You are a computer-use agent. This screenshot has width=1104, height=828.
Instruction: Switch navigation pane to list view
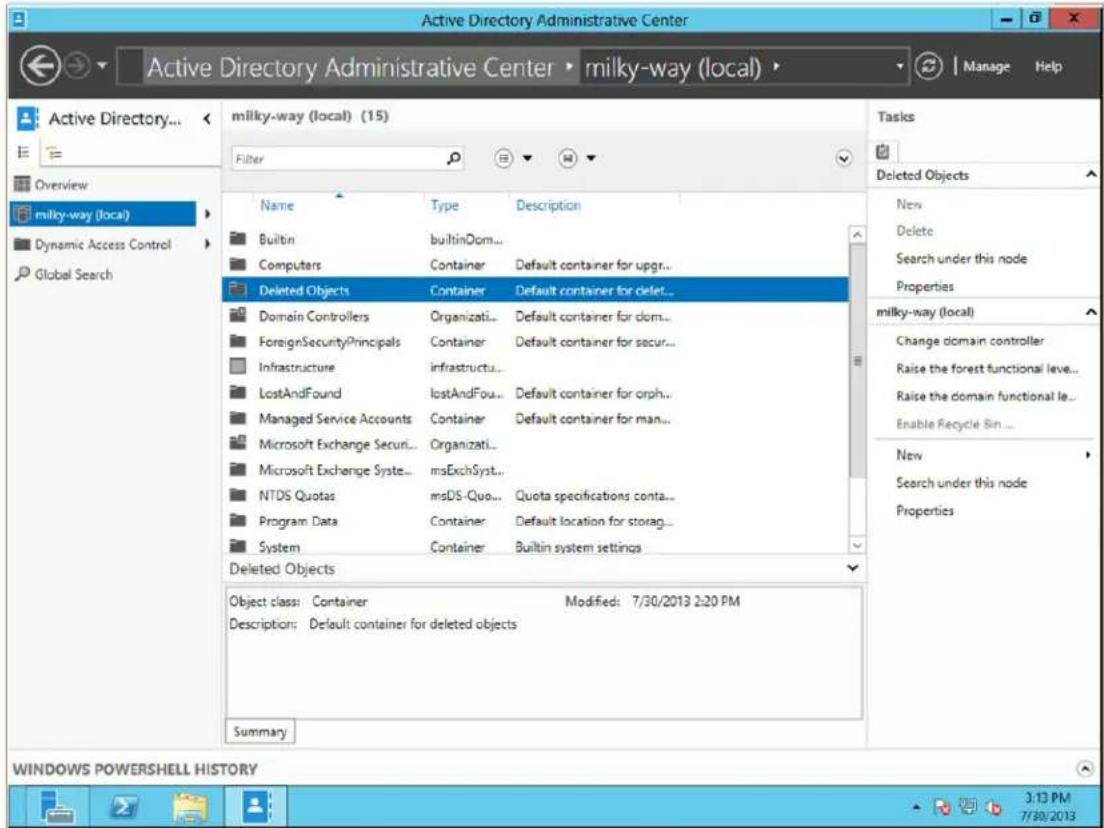[22, 151]
